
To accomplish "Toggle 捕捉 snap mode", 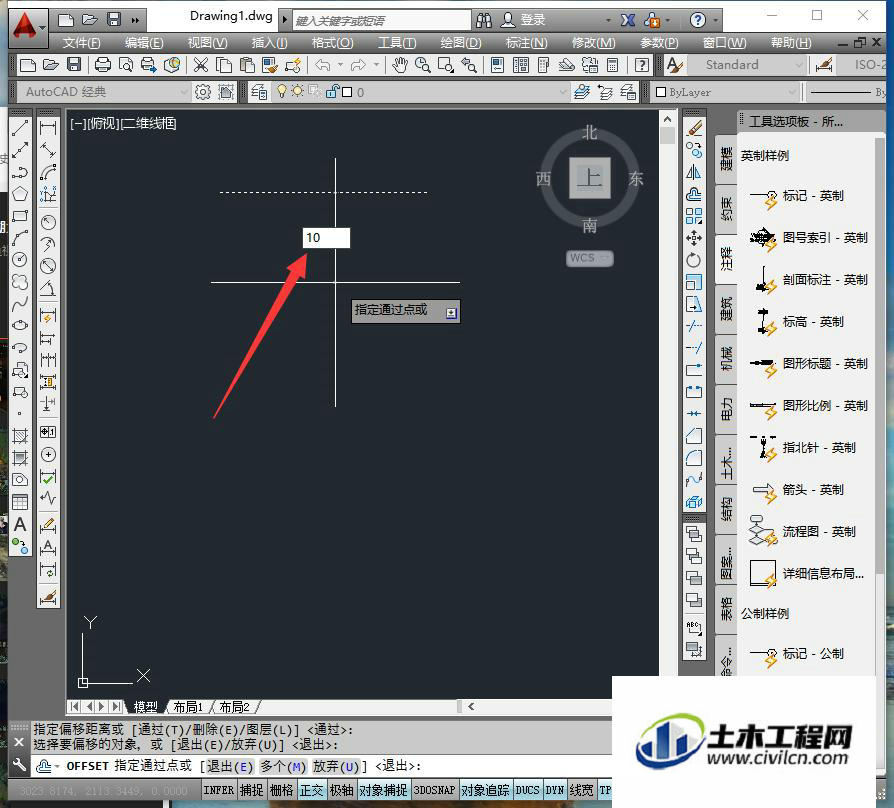I will point(251,790).
